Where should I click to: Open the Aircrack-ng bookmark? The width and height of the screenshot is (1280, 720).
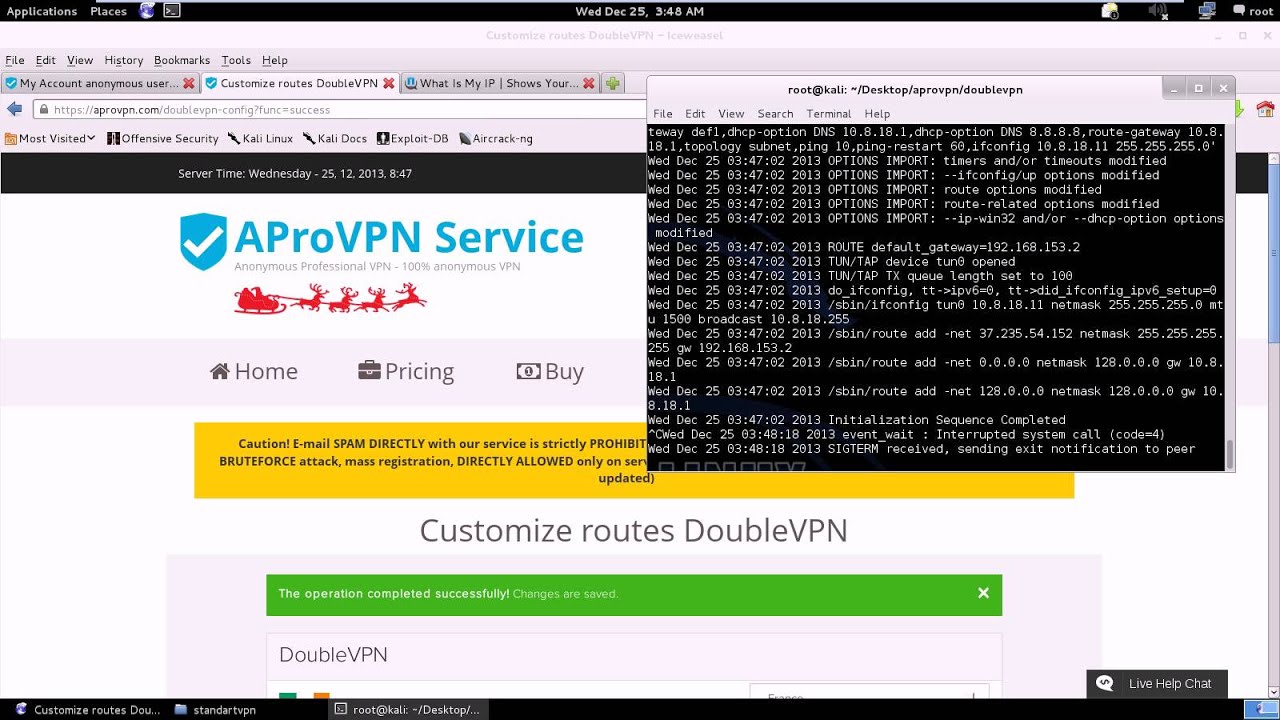[495, 138]
